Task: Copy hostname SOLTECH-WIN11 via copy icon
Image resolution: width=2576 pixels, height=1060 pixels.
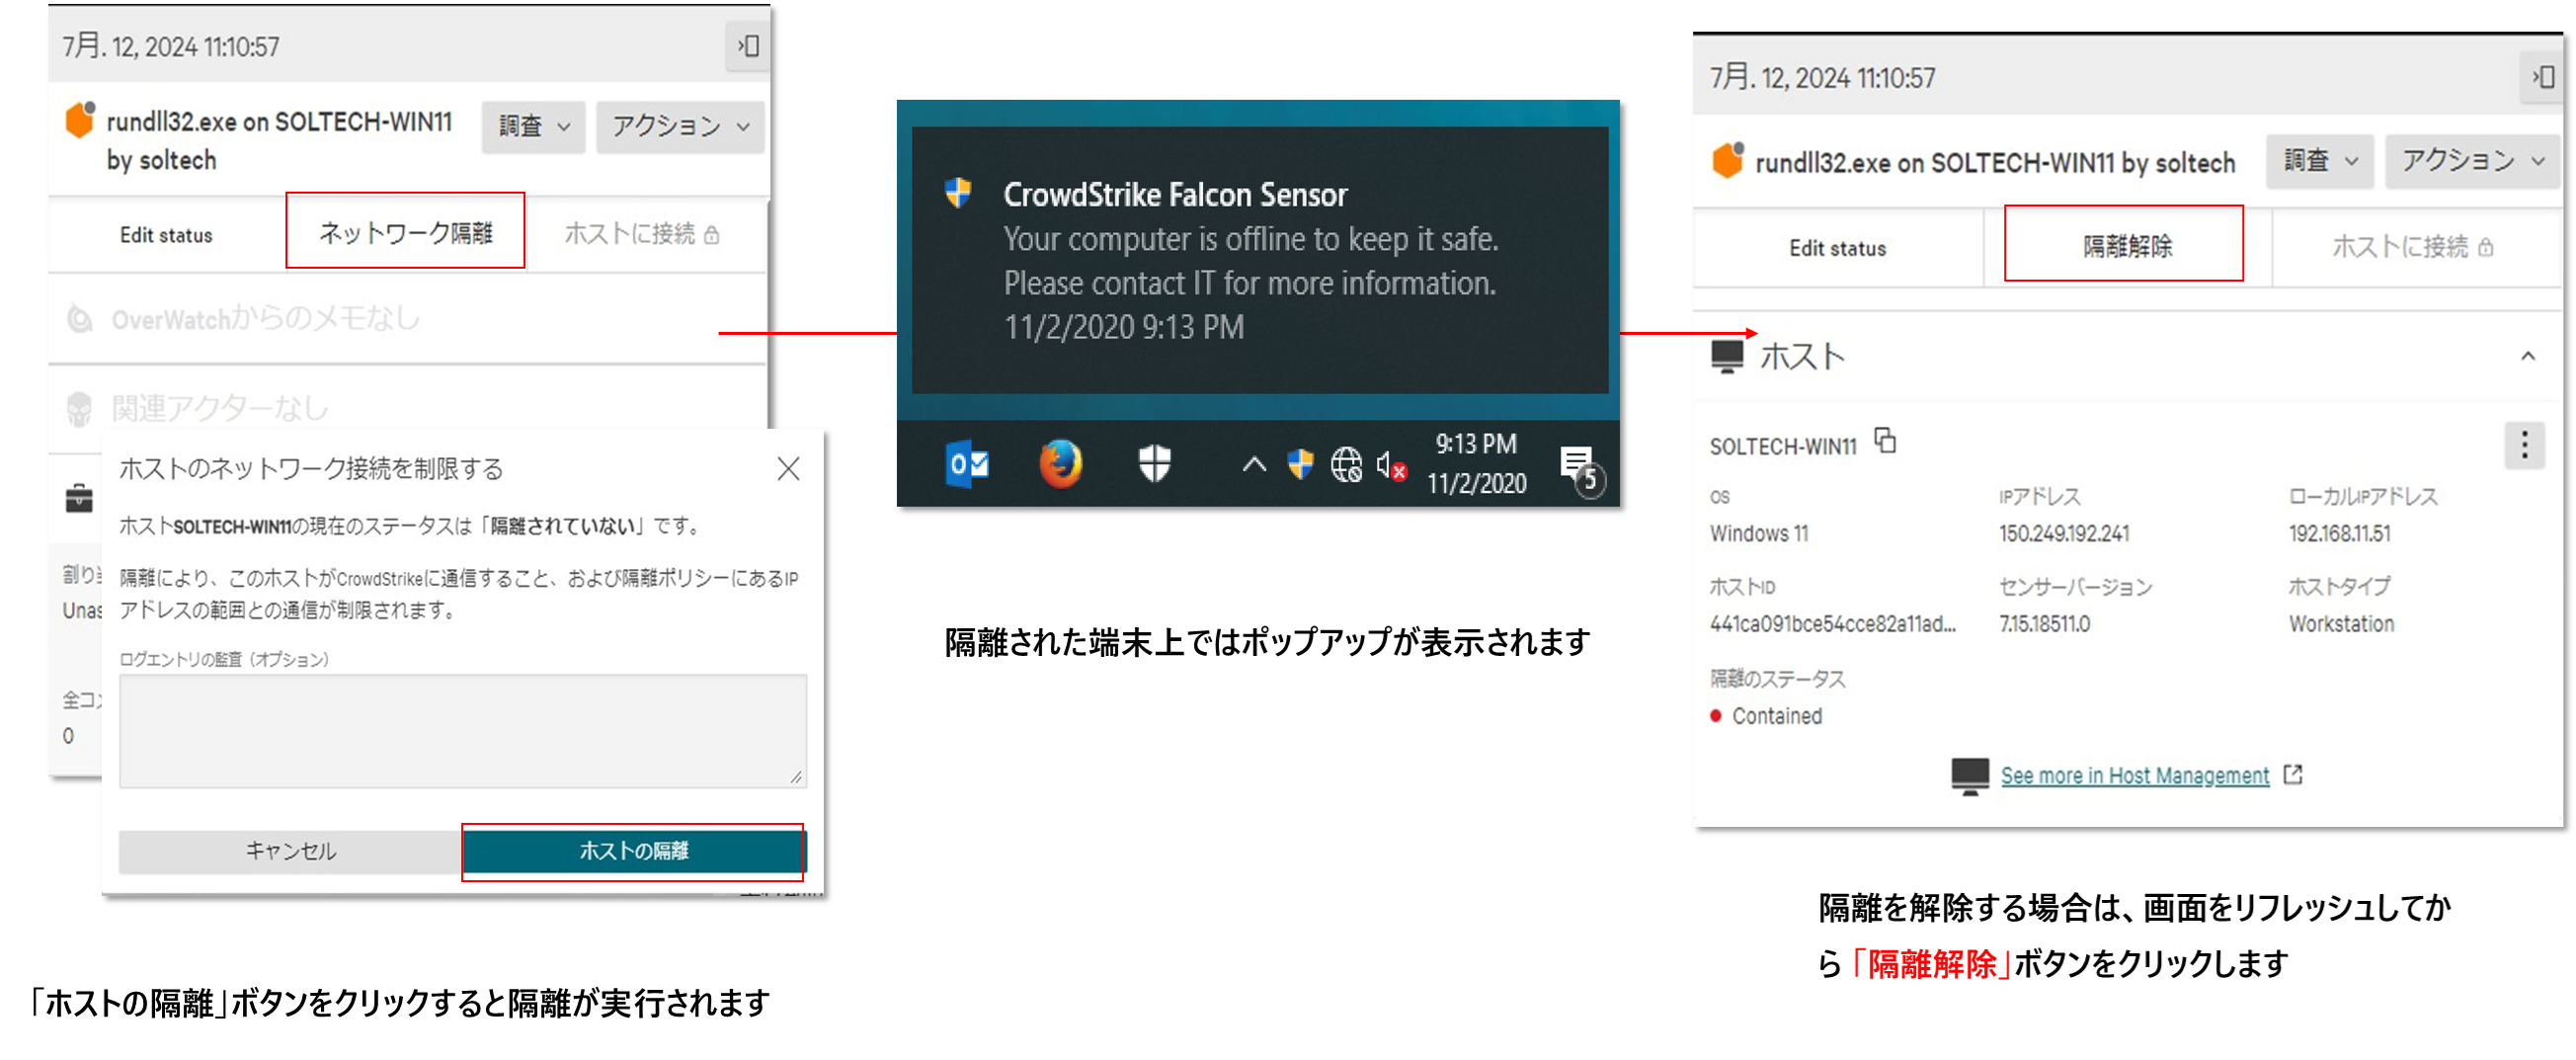Action: (x=1885, y=440)
